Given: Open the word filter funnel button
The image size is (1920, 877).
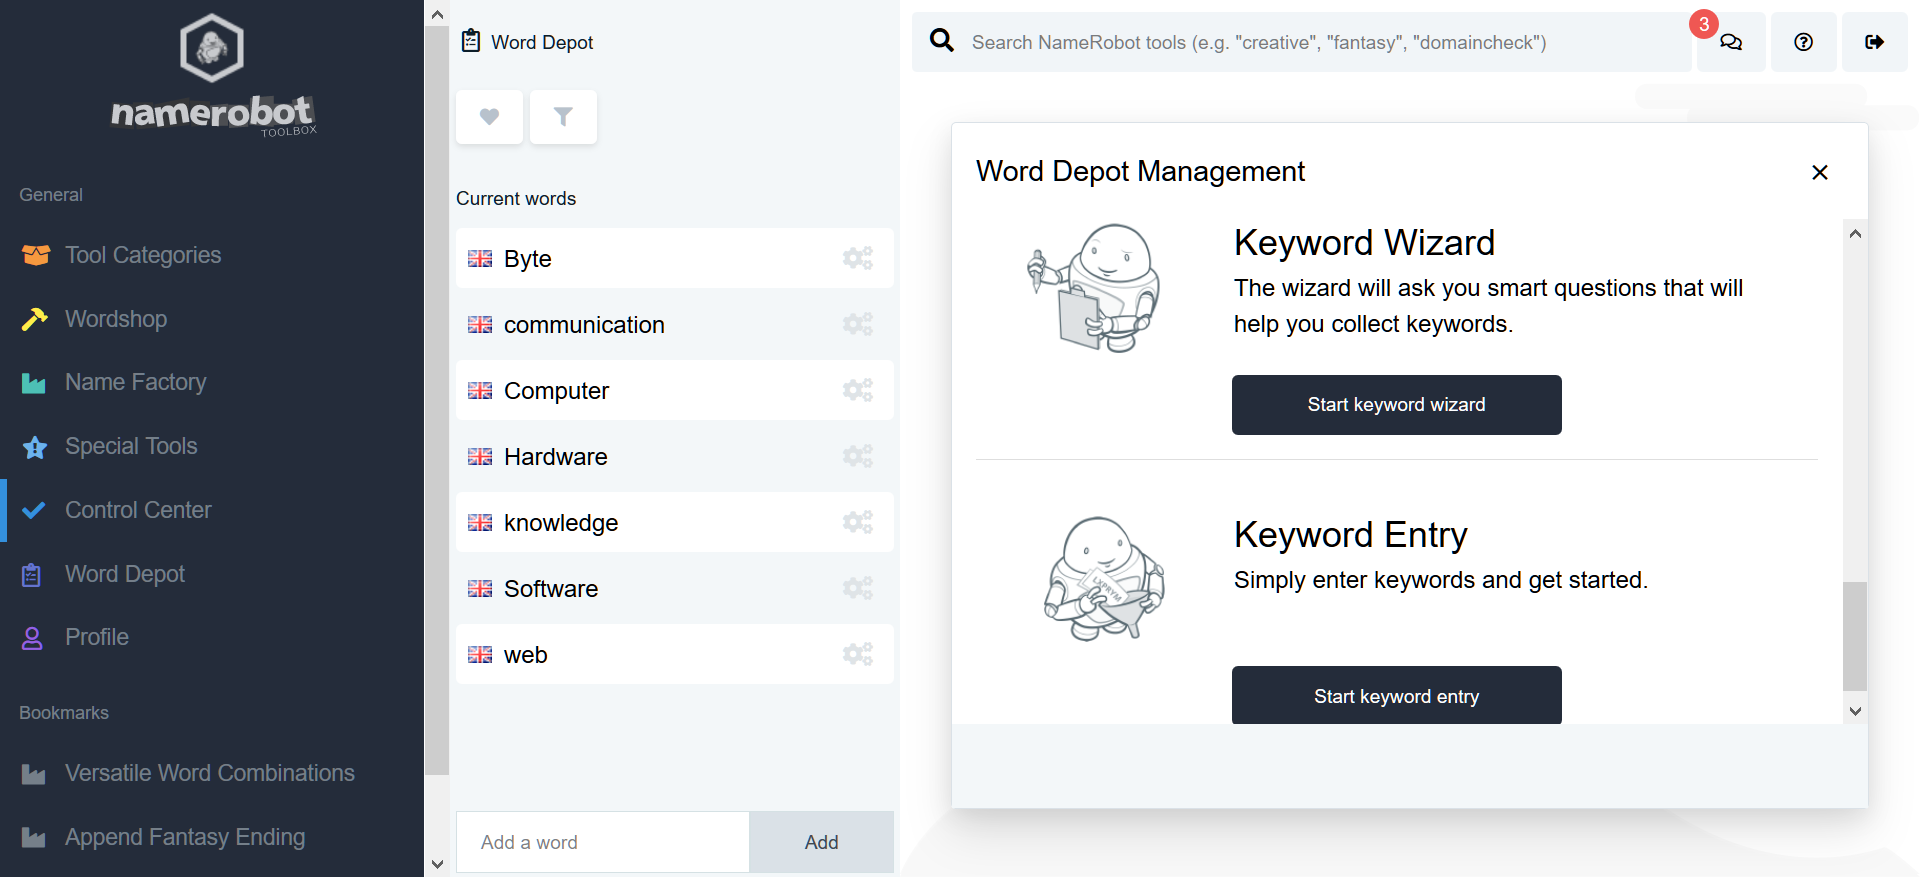Looking at the screenshot, I should coord(563,117).
